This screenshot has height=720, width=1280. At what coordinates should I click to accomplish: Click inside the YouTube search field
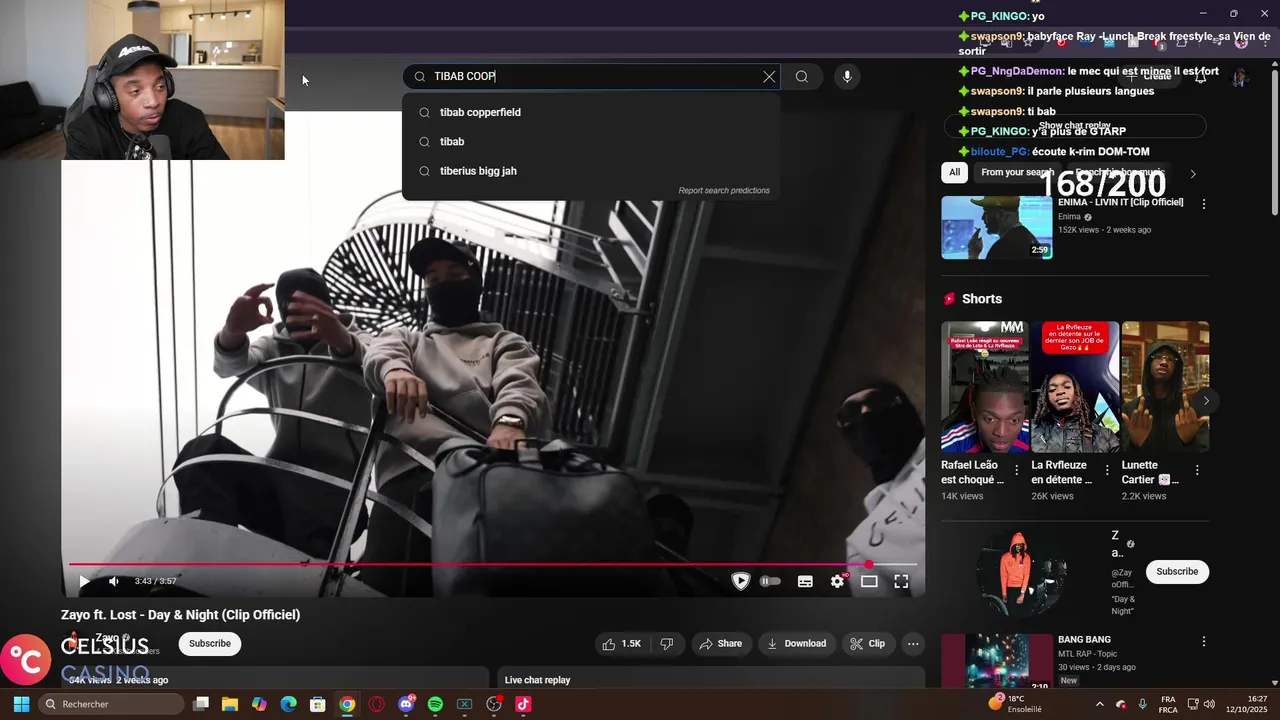(594, 77)
